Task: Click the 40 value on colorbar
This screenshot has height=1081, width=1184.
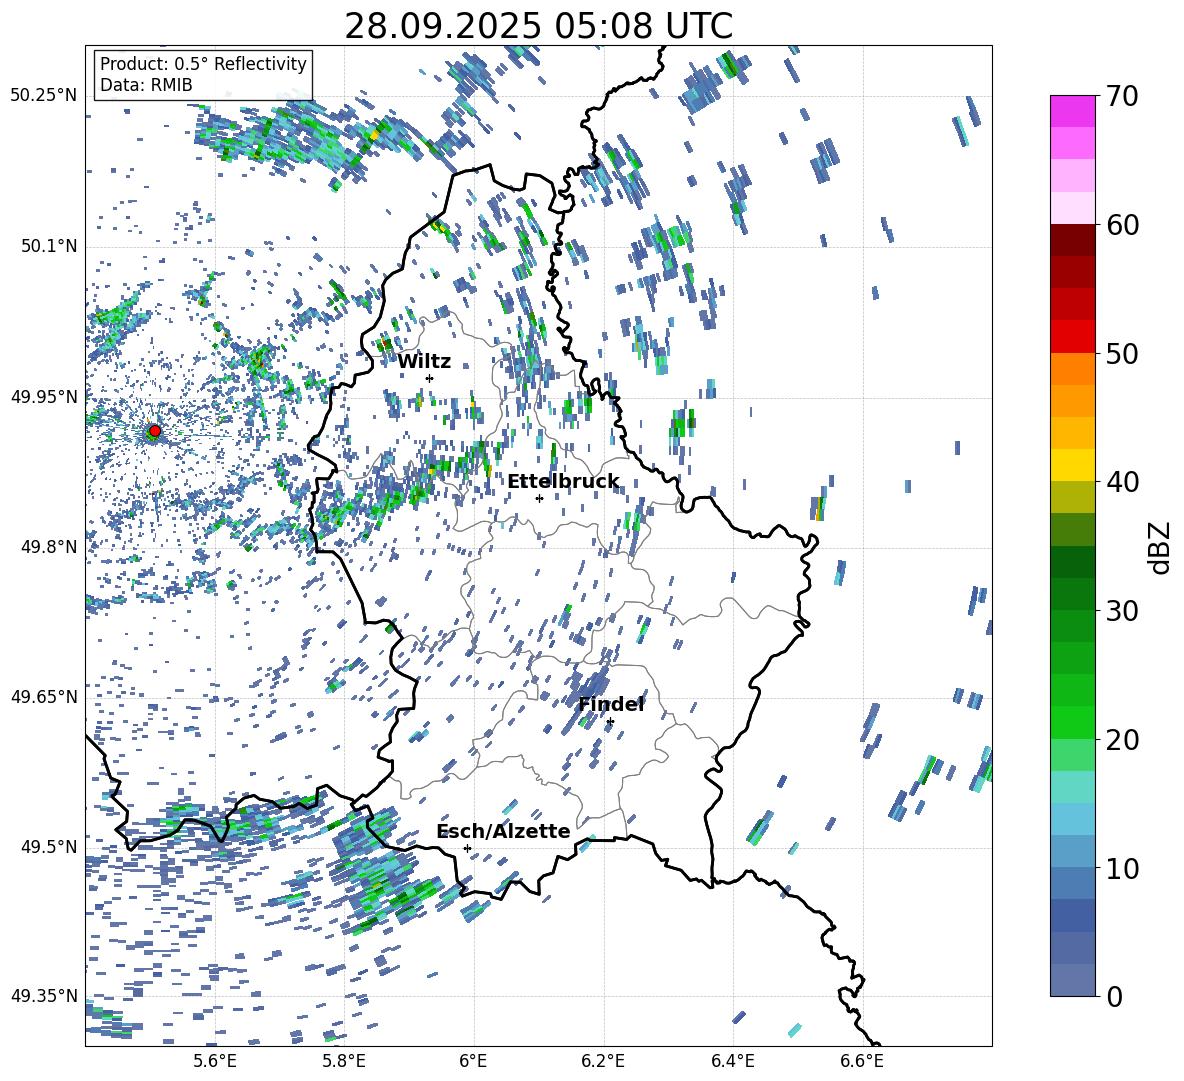Action: click(1122, 482)
